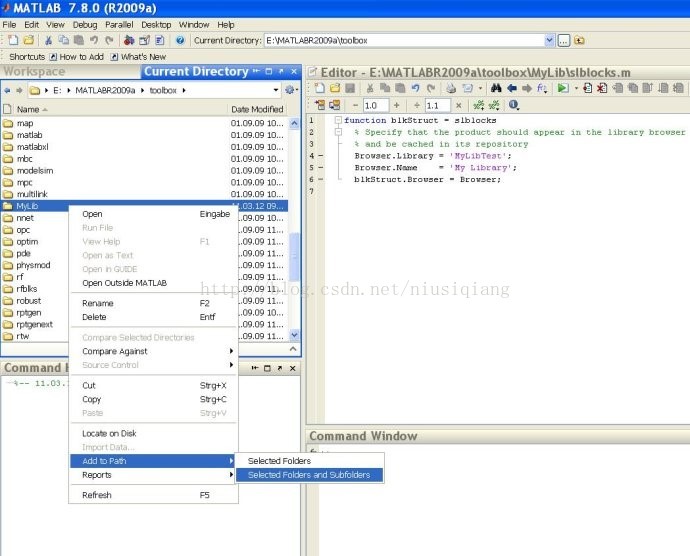Click the Undo icon in main toolbar
The width and height of the screenshot is (690, 556).
pyautogui.click(x=94, y=41)
